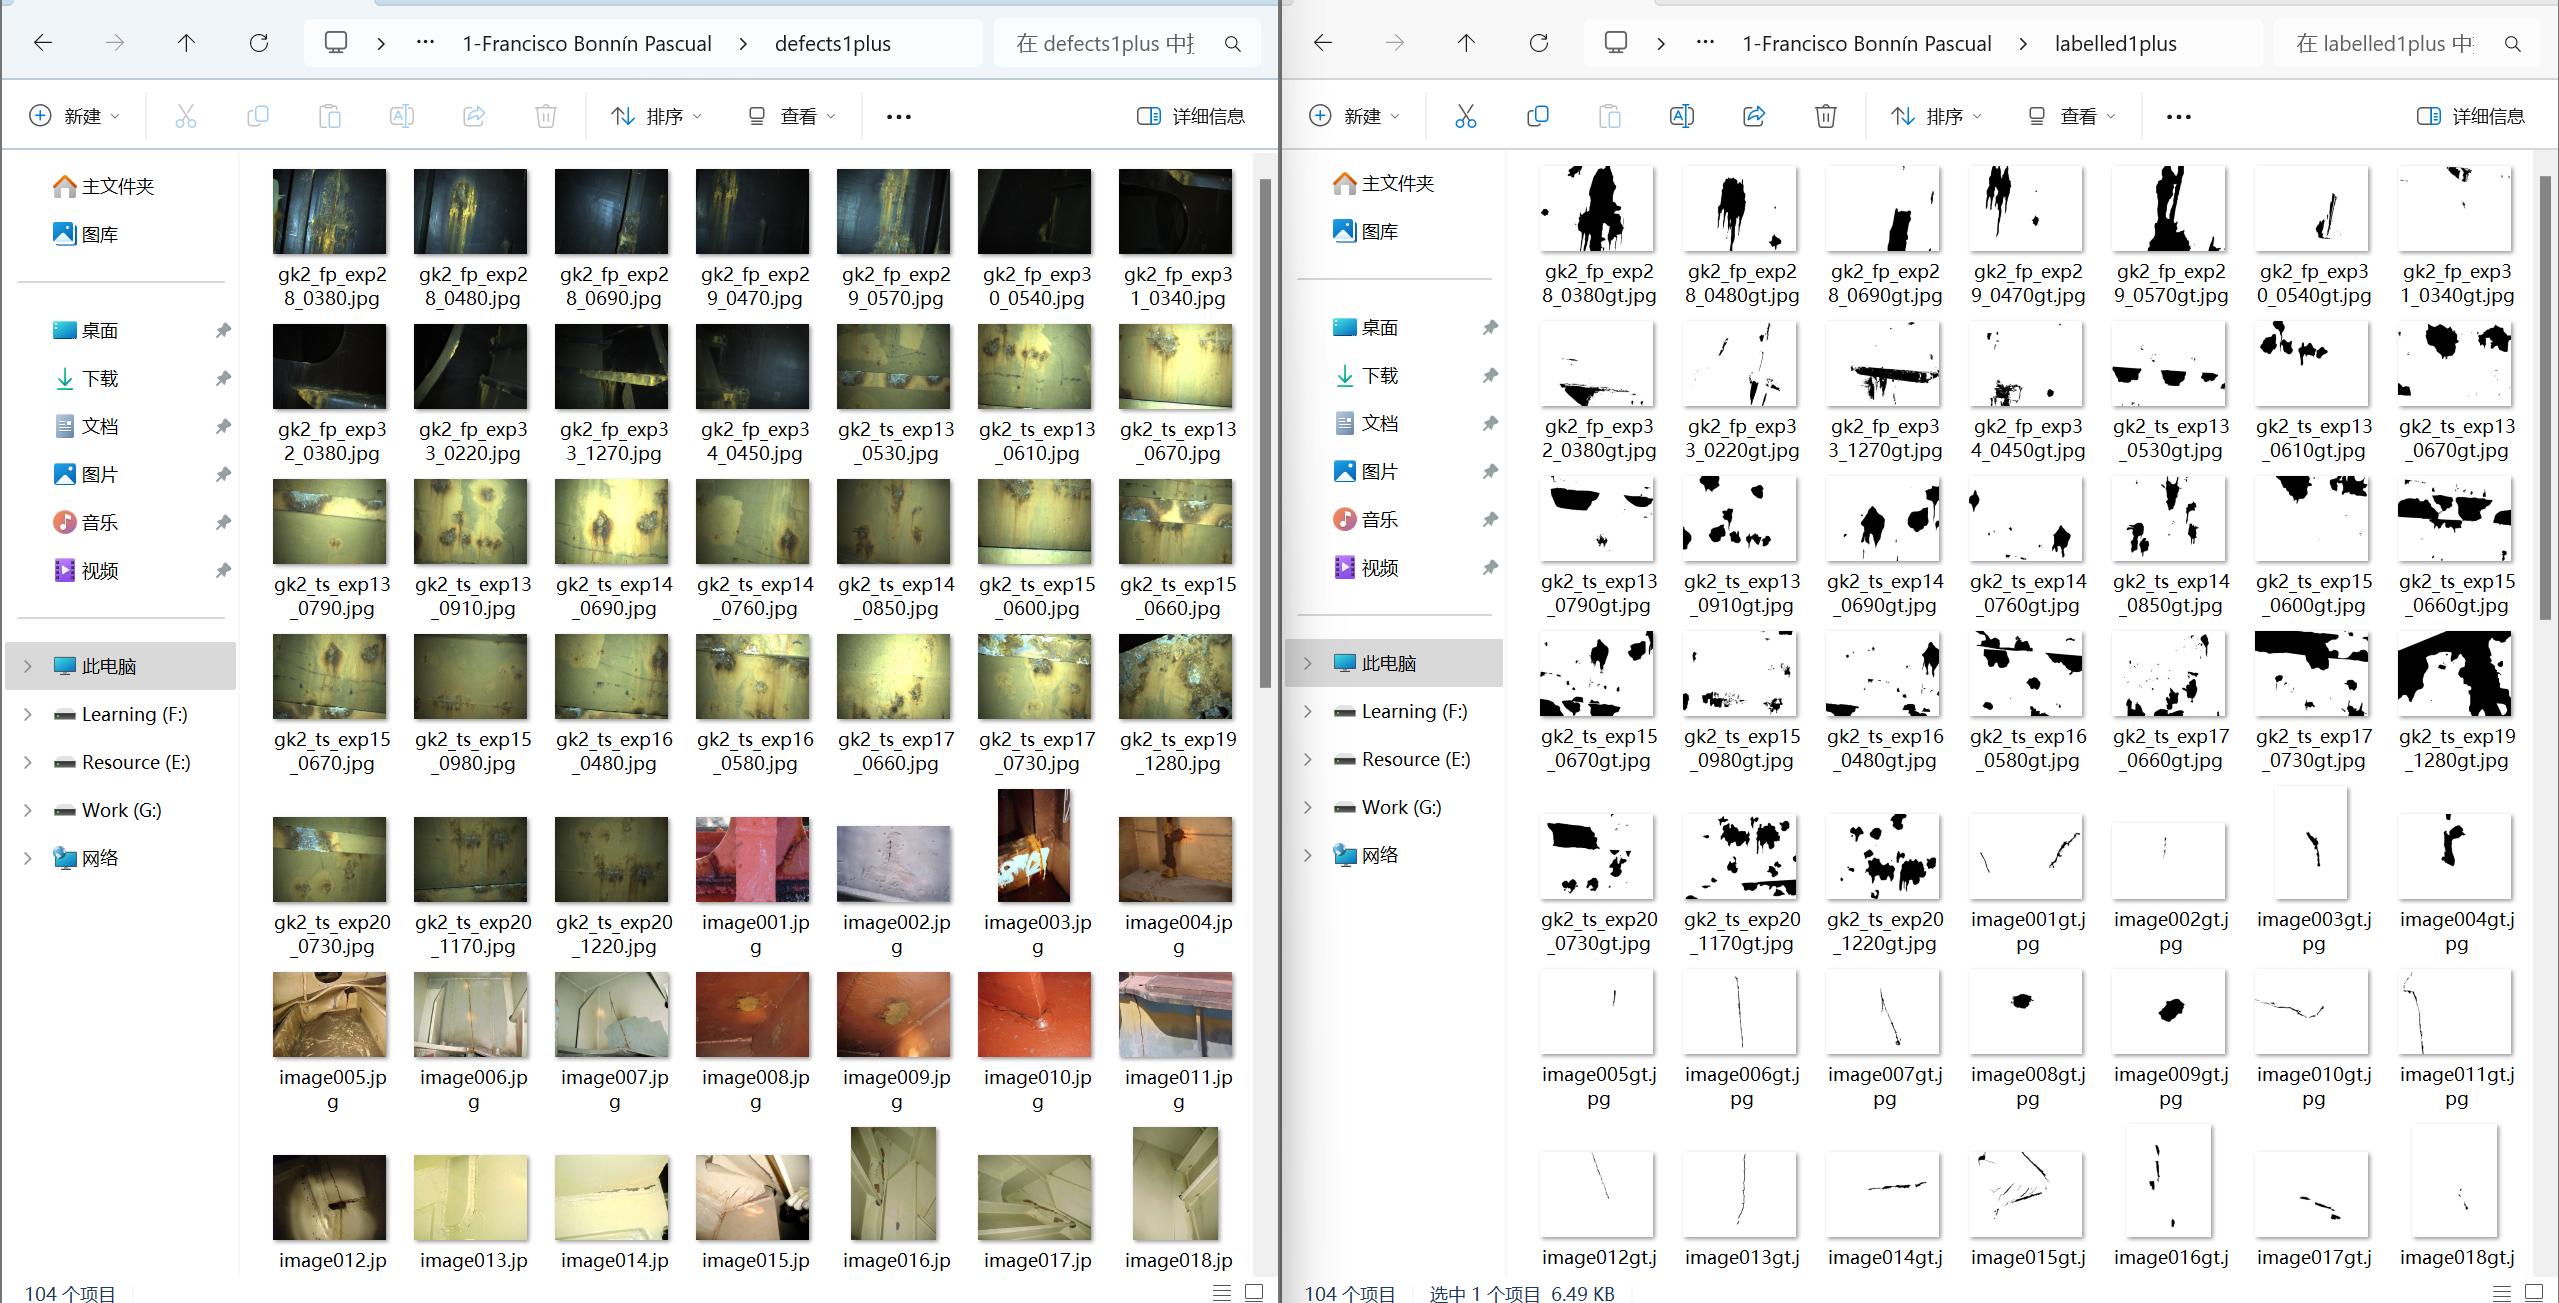Open the New menu in right window
The image size is (2559, 1303).
[1353, 116]
